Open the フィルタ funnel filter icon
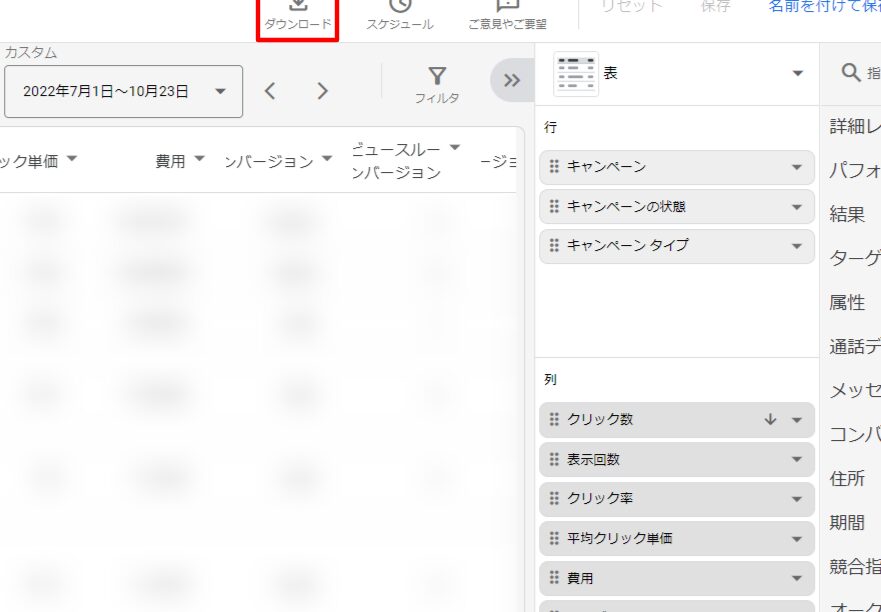Screen dimensions: 881x612 [437, 77]
